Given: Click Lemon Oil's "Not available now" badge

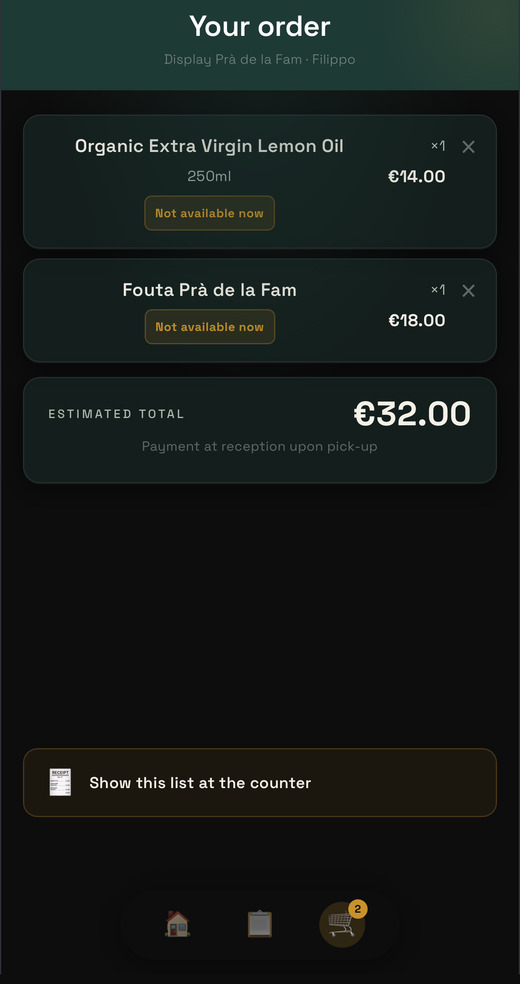Looking at the screenshot, I should point(210,213).
